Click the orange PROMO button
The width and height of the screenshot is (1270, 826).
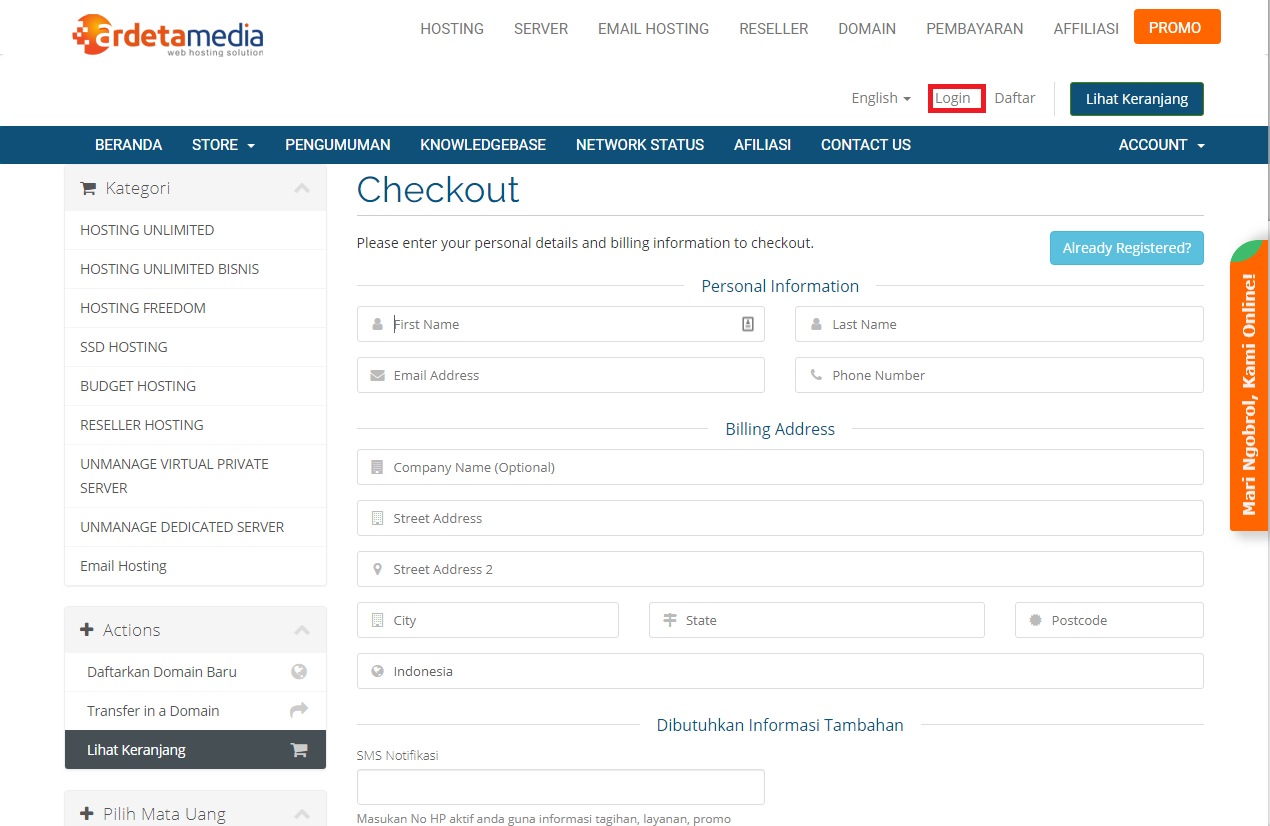1176,28
